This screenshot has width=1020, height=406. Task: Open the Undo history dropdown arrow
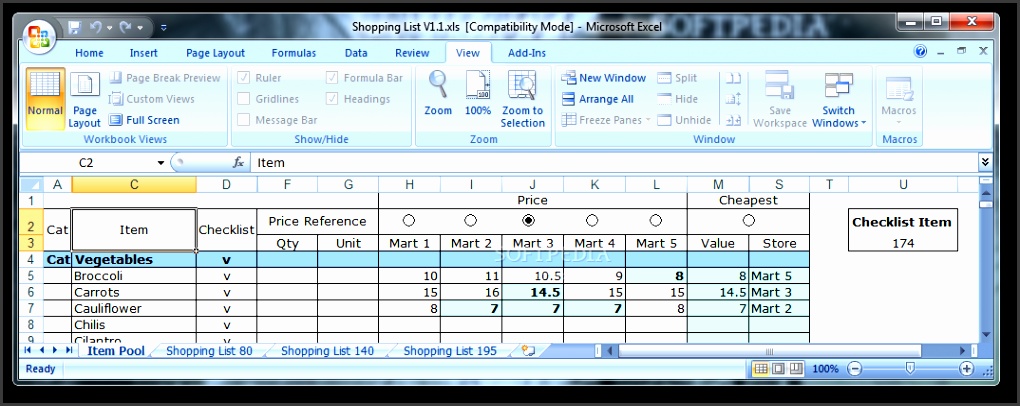coord(110,28)
